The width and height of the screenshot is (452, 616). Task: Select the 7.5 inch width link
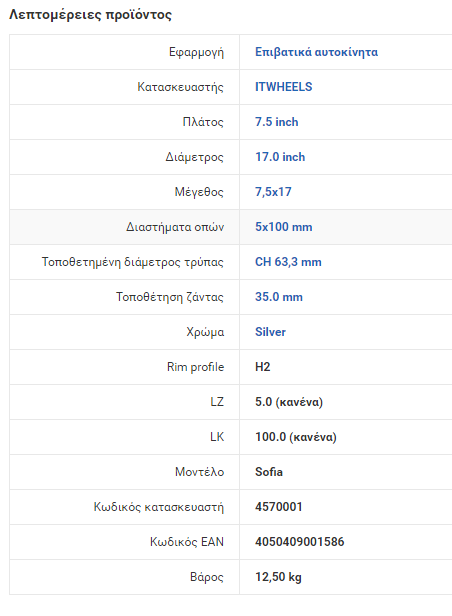[x=276, y=122]
